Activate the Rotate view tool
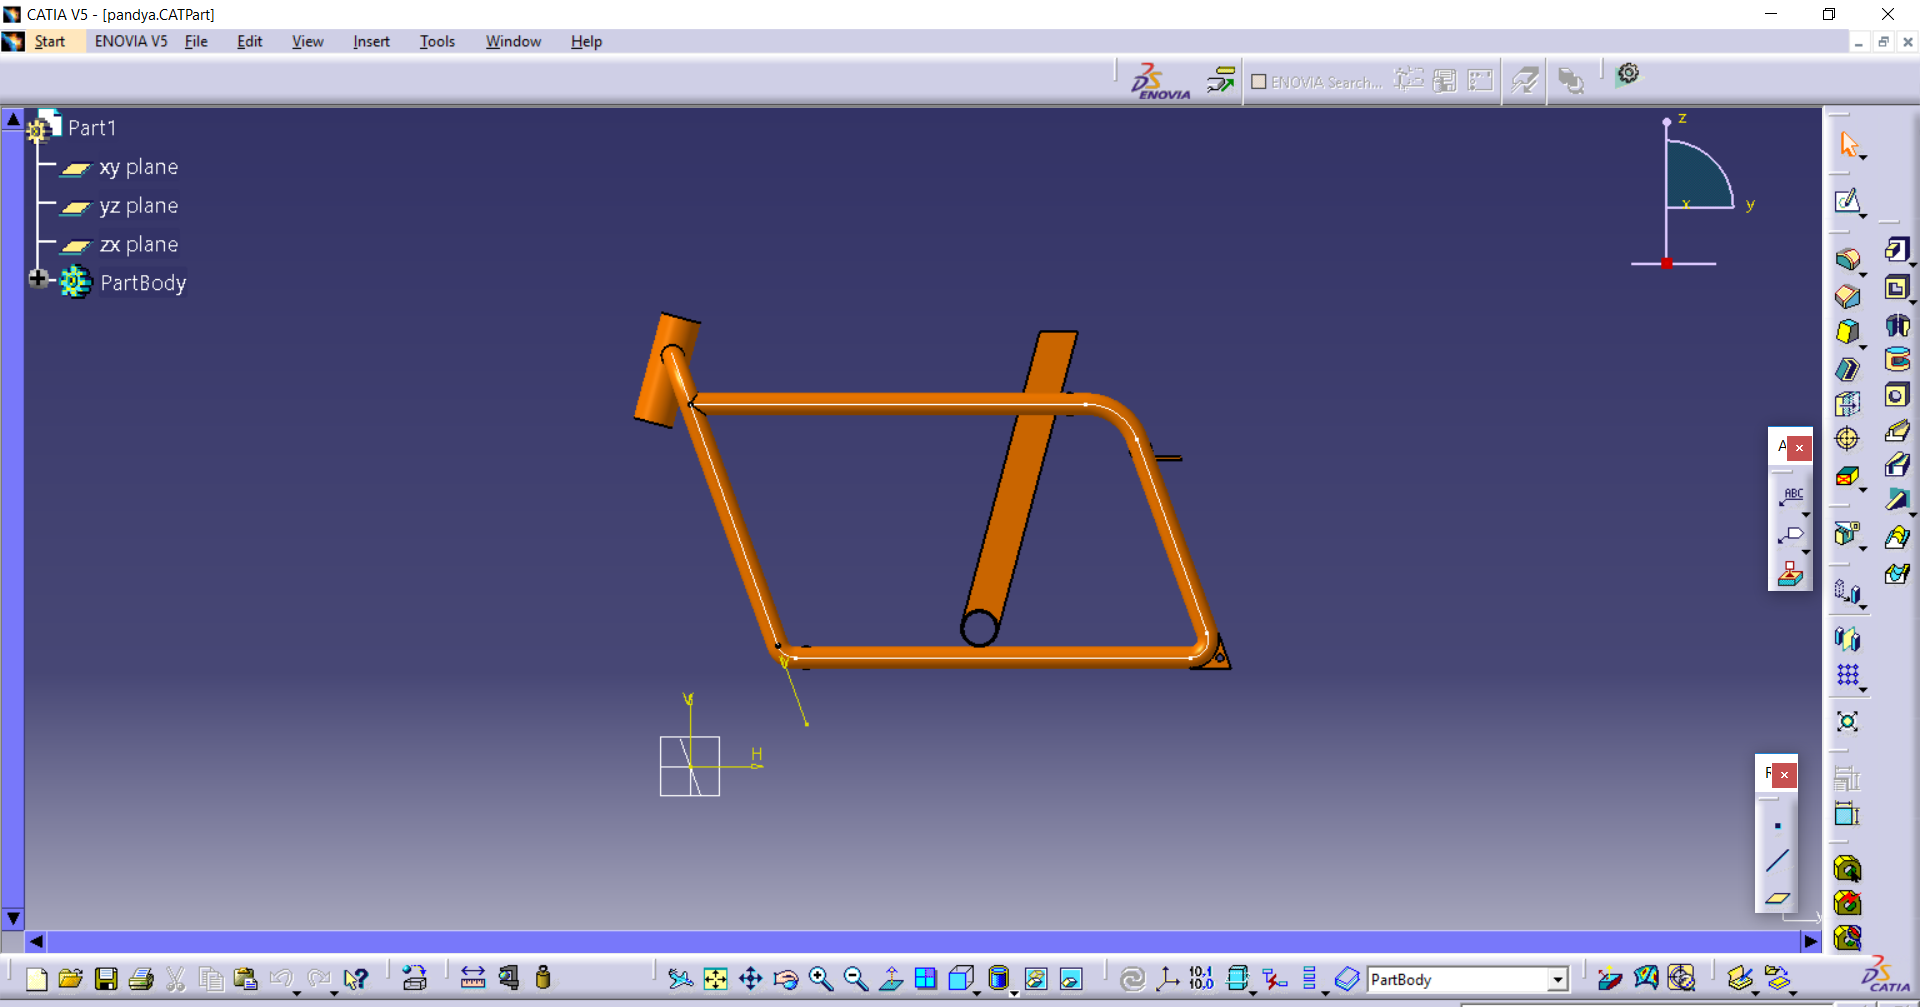Viewport: 1920px width, 1007px height. [x=786, y=979]
